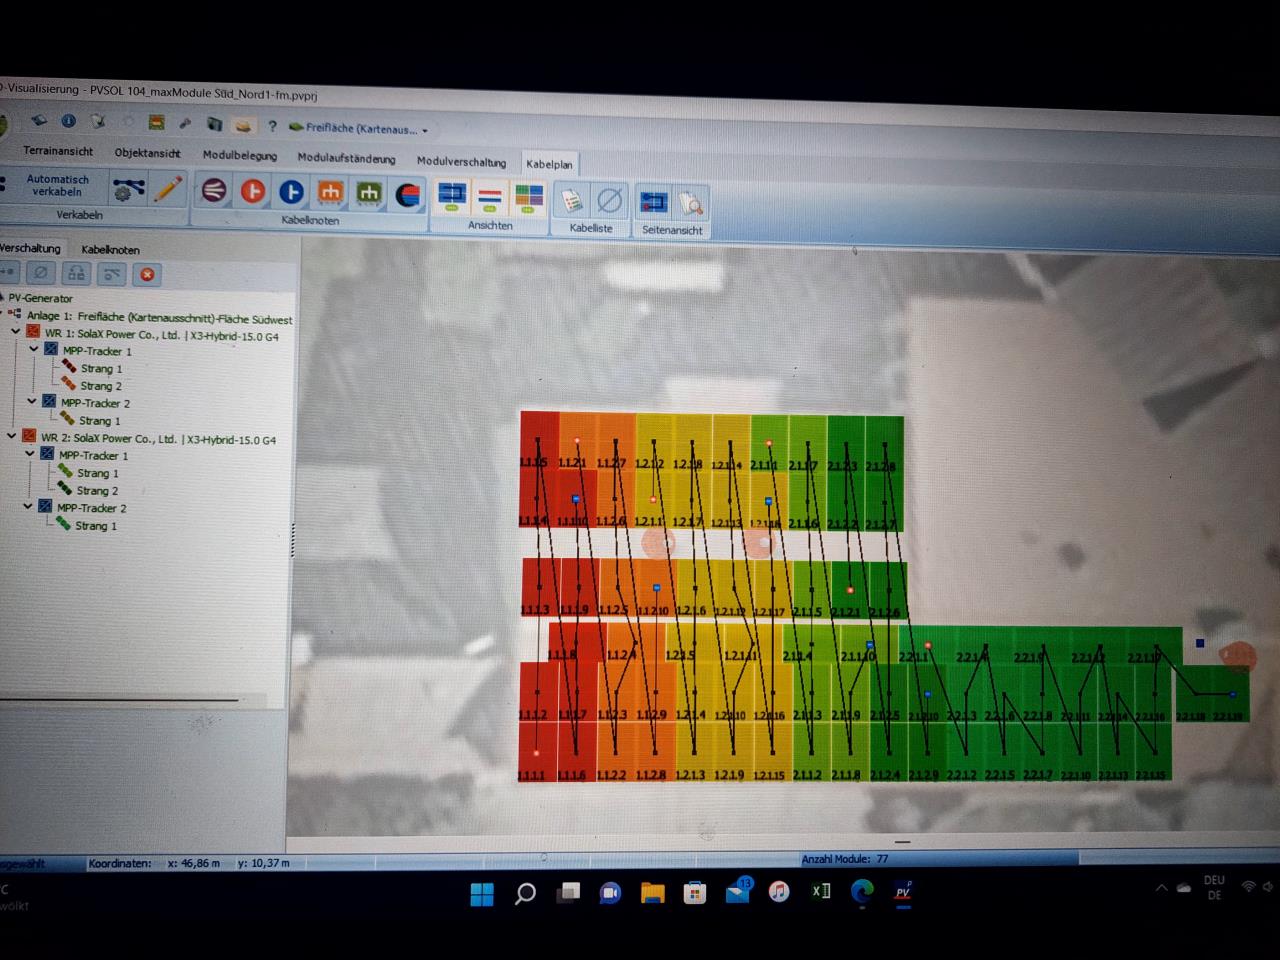Screen dimensions: 1280x960
Task: Switch to the Kabelknoten panel tab
Action: coord(110,250)
